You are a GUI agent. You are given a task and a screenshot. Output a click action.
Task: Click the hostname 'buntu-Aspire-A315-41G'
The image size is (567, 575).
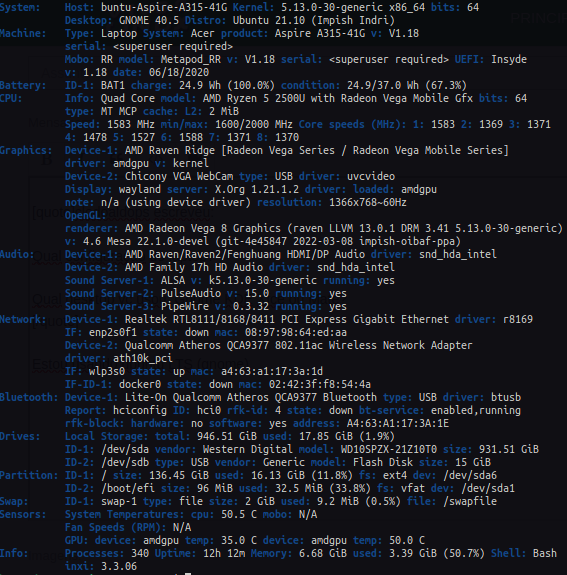click(x=164, y=7)
